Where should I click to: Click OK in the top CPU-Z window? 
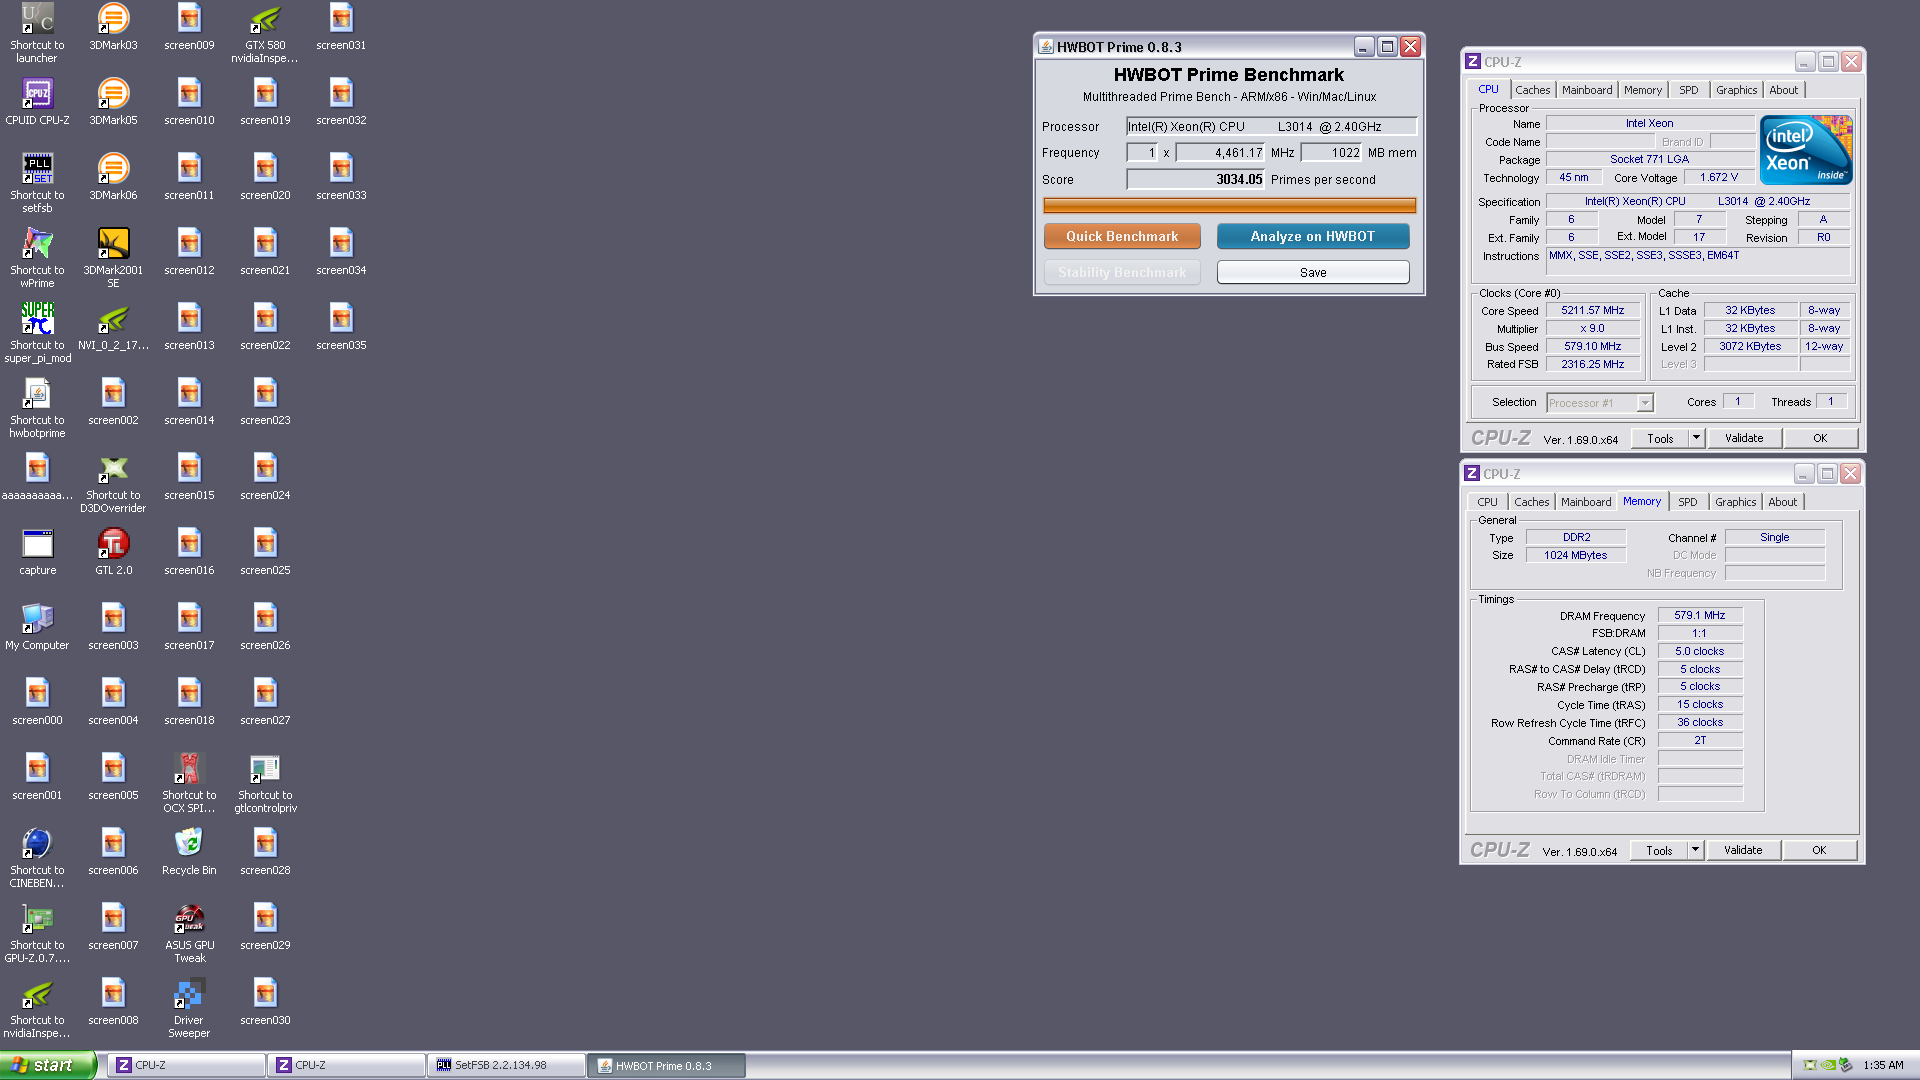pyautogui.click(x=1820, y=438)
